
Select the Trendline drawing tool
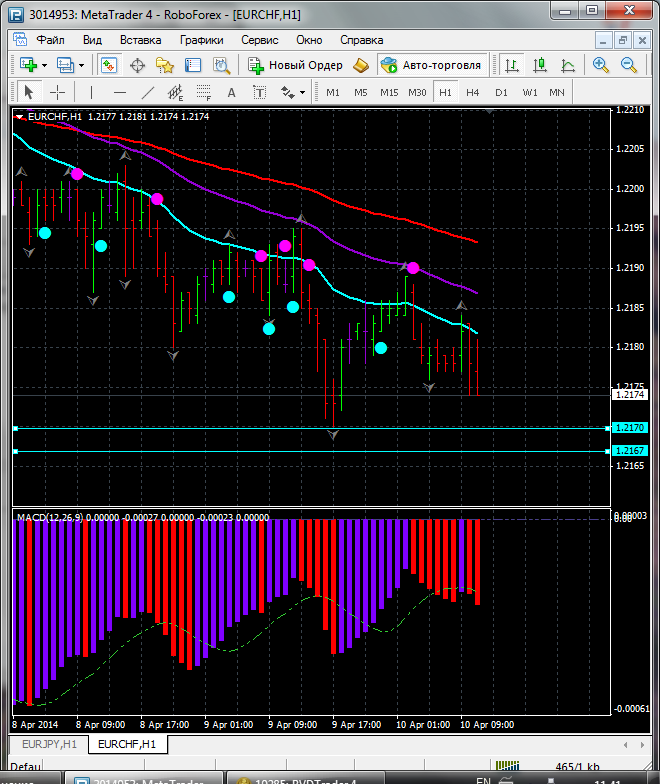[x=148, y=92]
